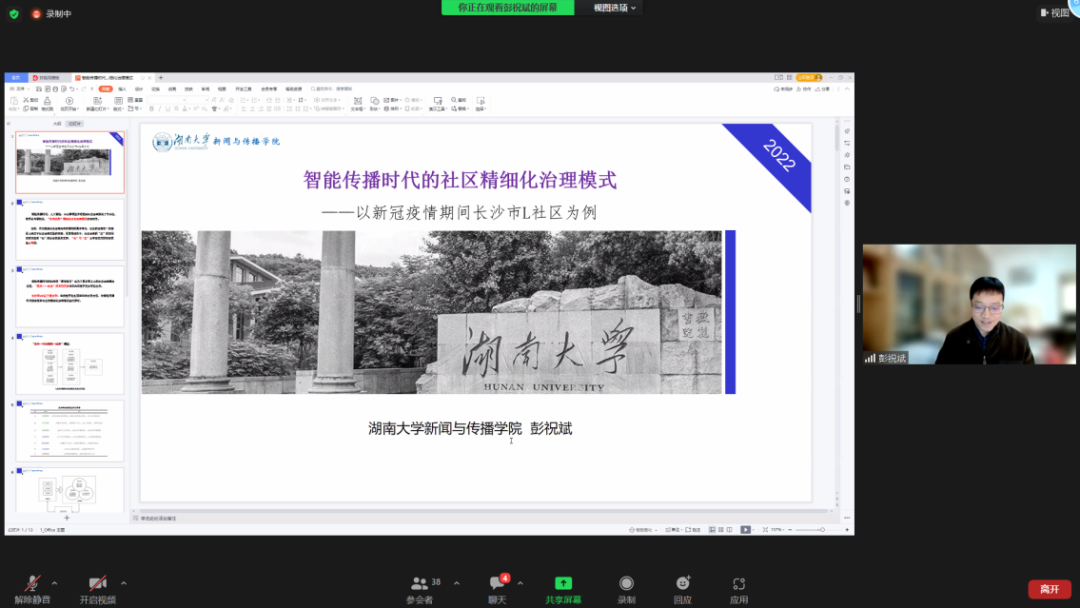This screenshot has width=1080, height=608.
Task: Expand the video options arrow beside 开启视频
Action: tap(123, 583)
